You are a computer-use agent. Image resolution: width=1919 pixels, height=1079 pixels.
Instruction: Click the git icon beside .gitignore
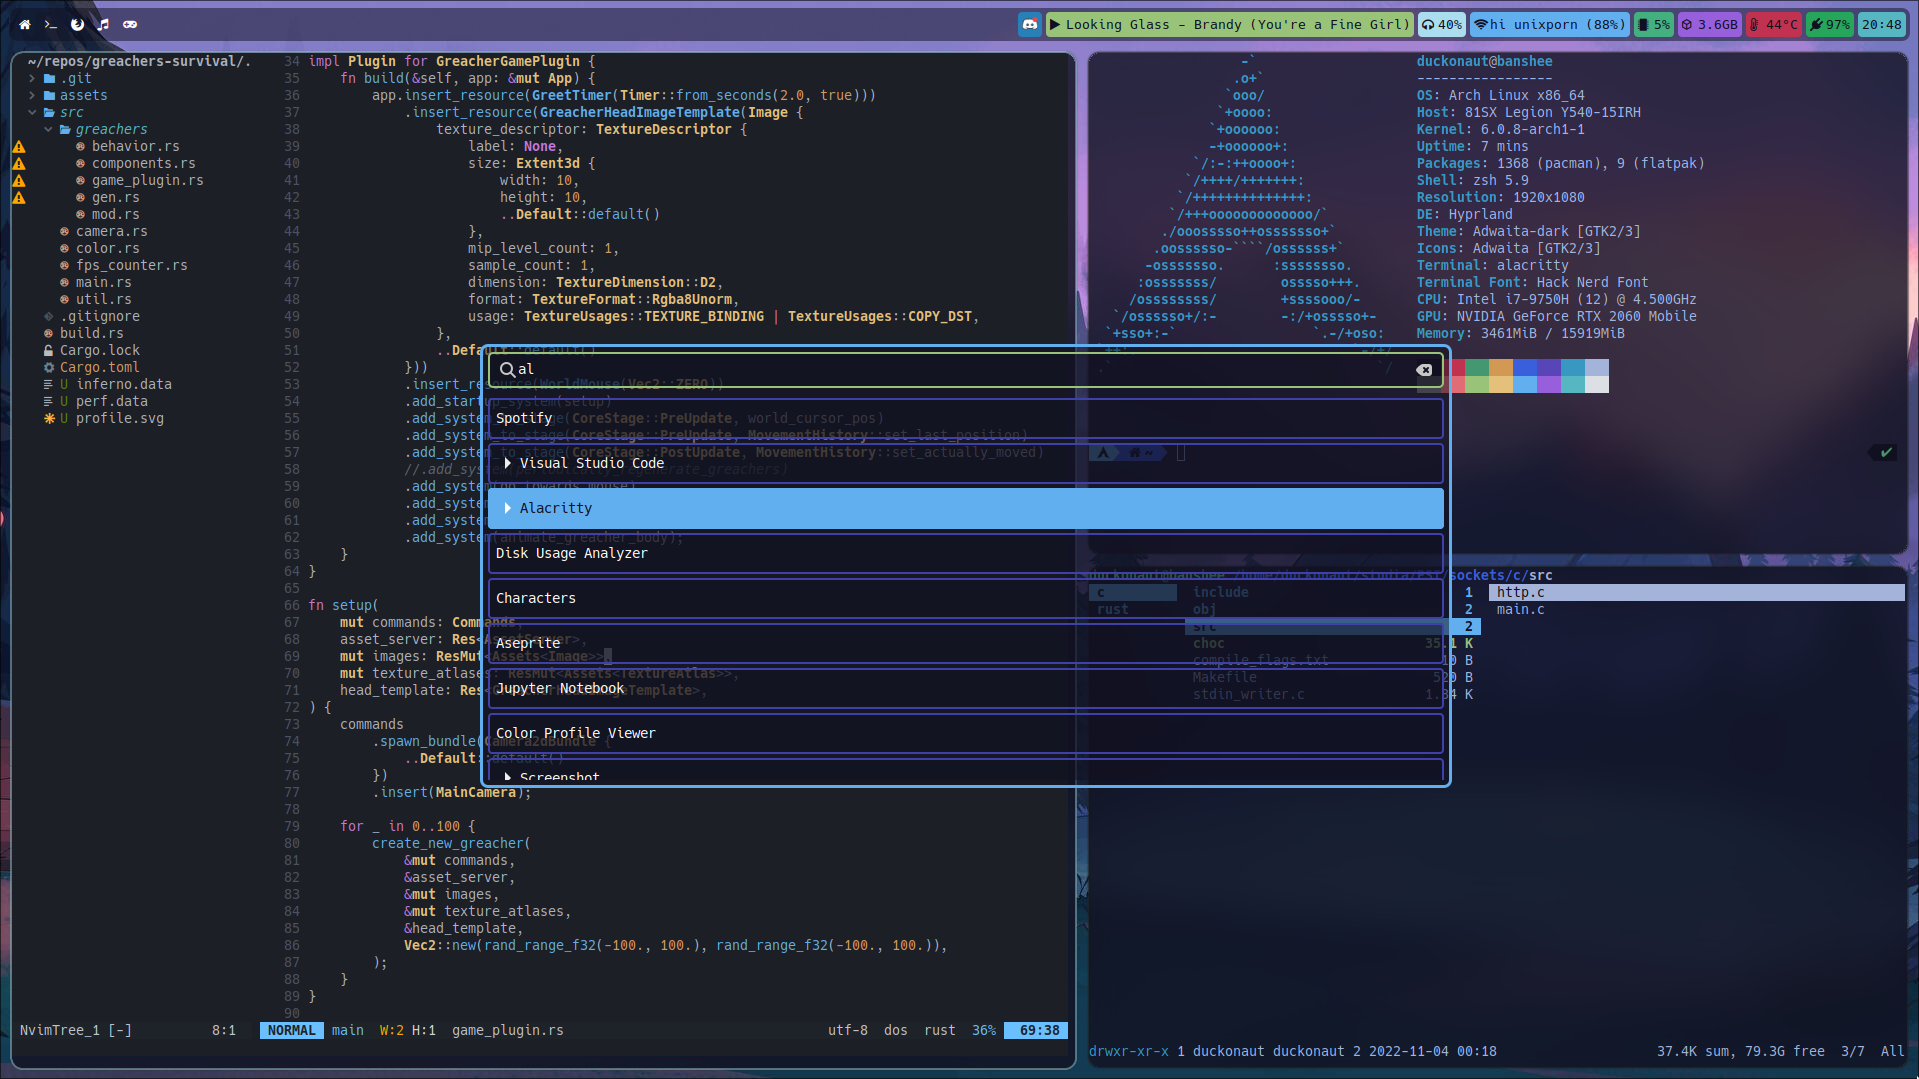pyautogui.click(x=49, y=316)
